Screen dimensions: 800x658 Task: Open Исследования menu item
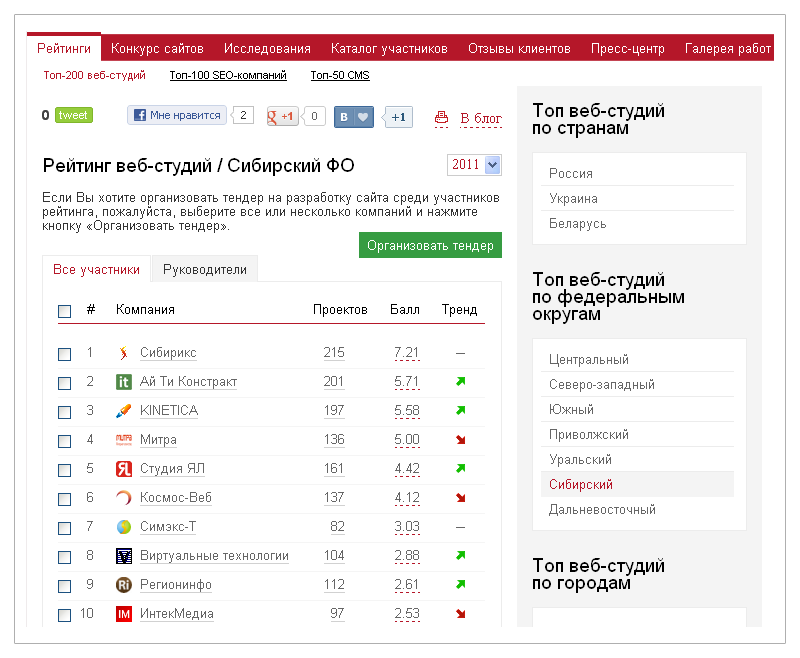click(x=267, y=48)
